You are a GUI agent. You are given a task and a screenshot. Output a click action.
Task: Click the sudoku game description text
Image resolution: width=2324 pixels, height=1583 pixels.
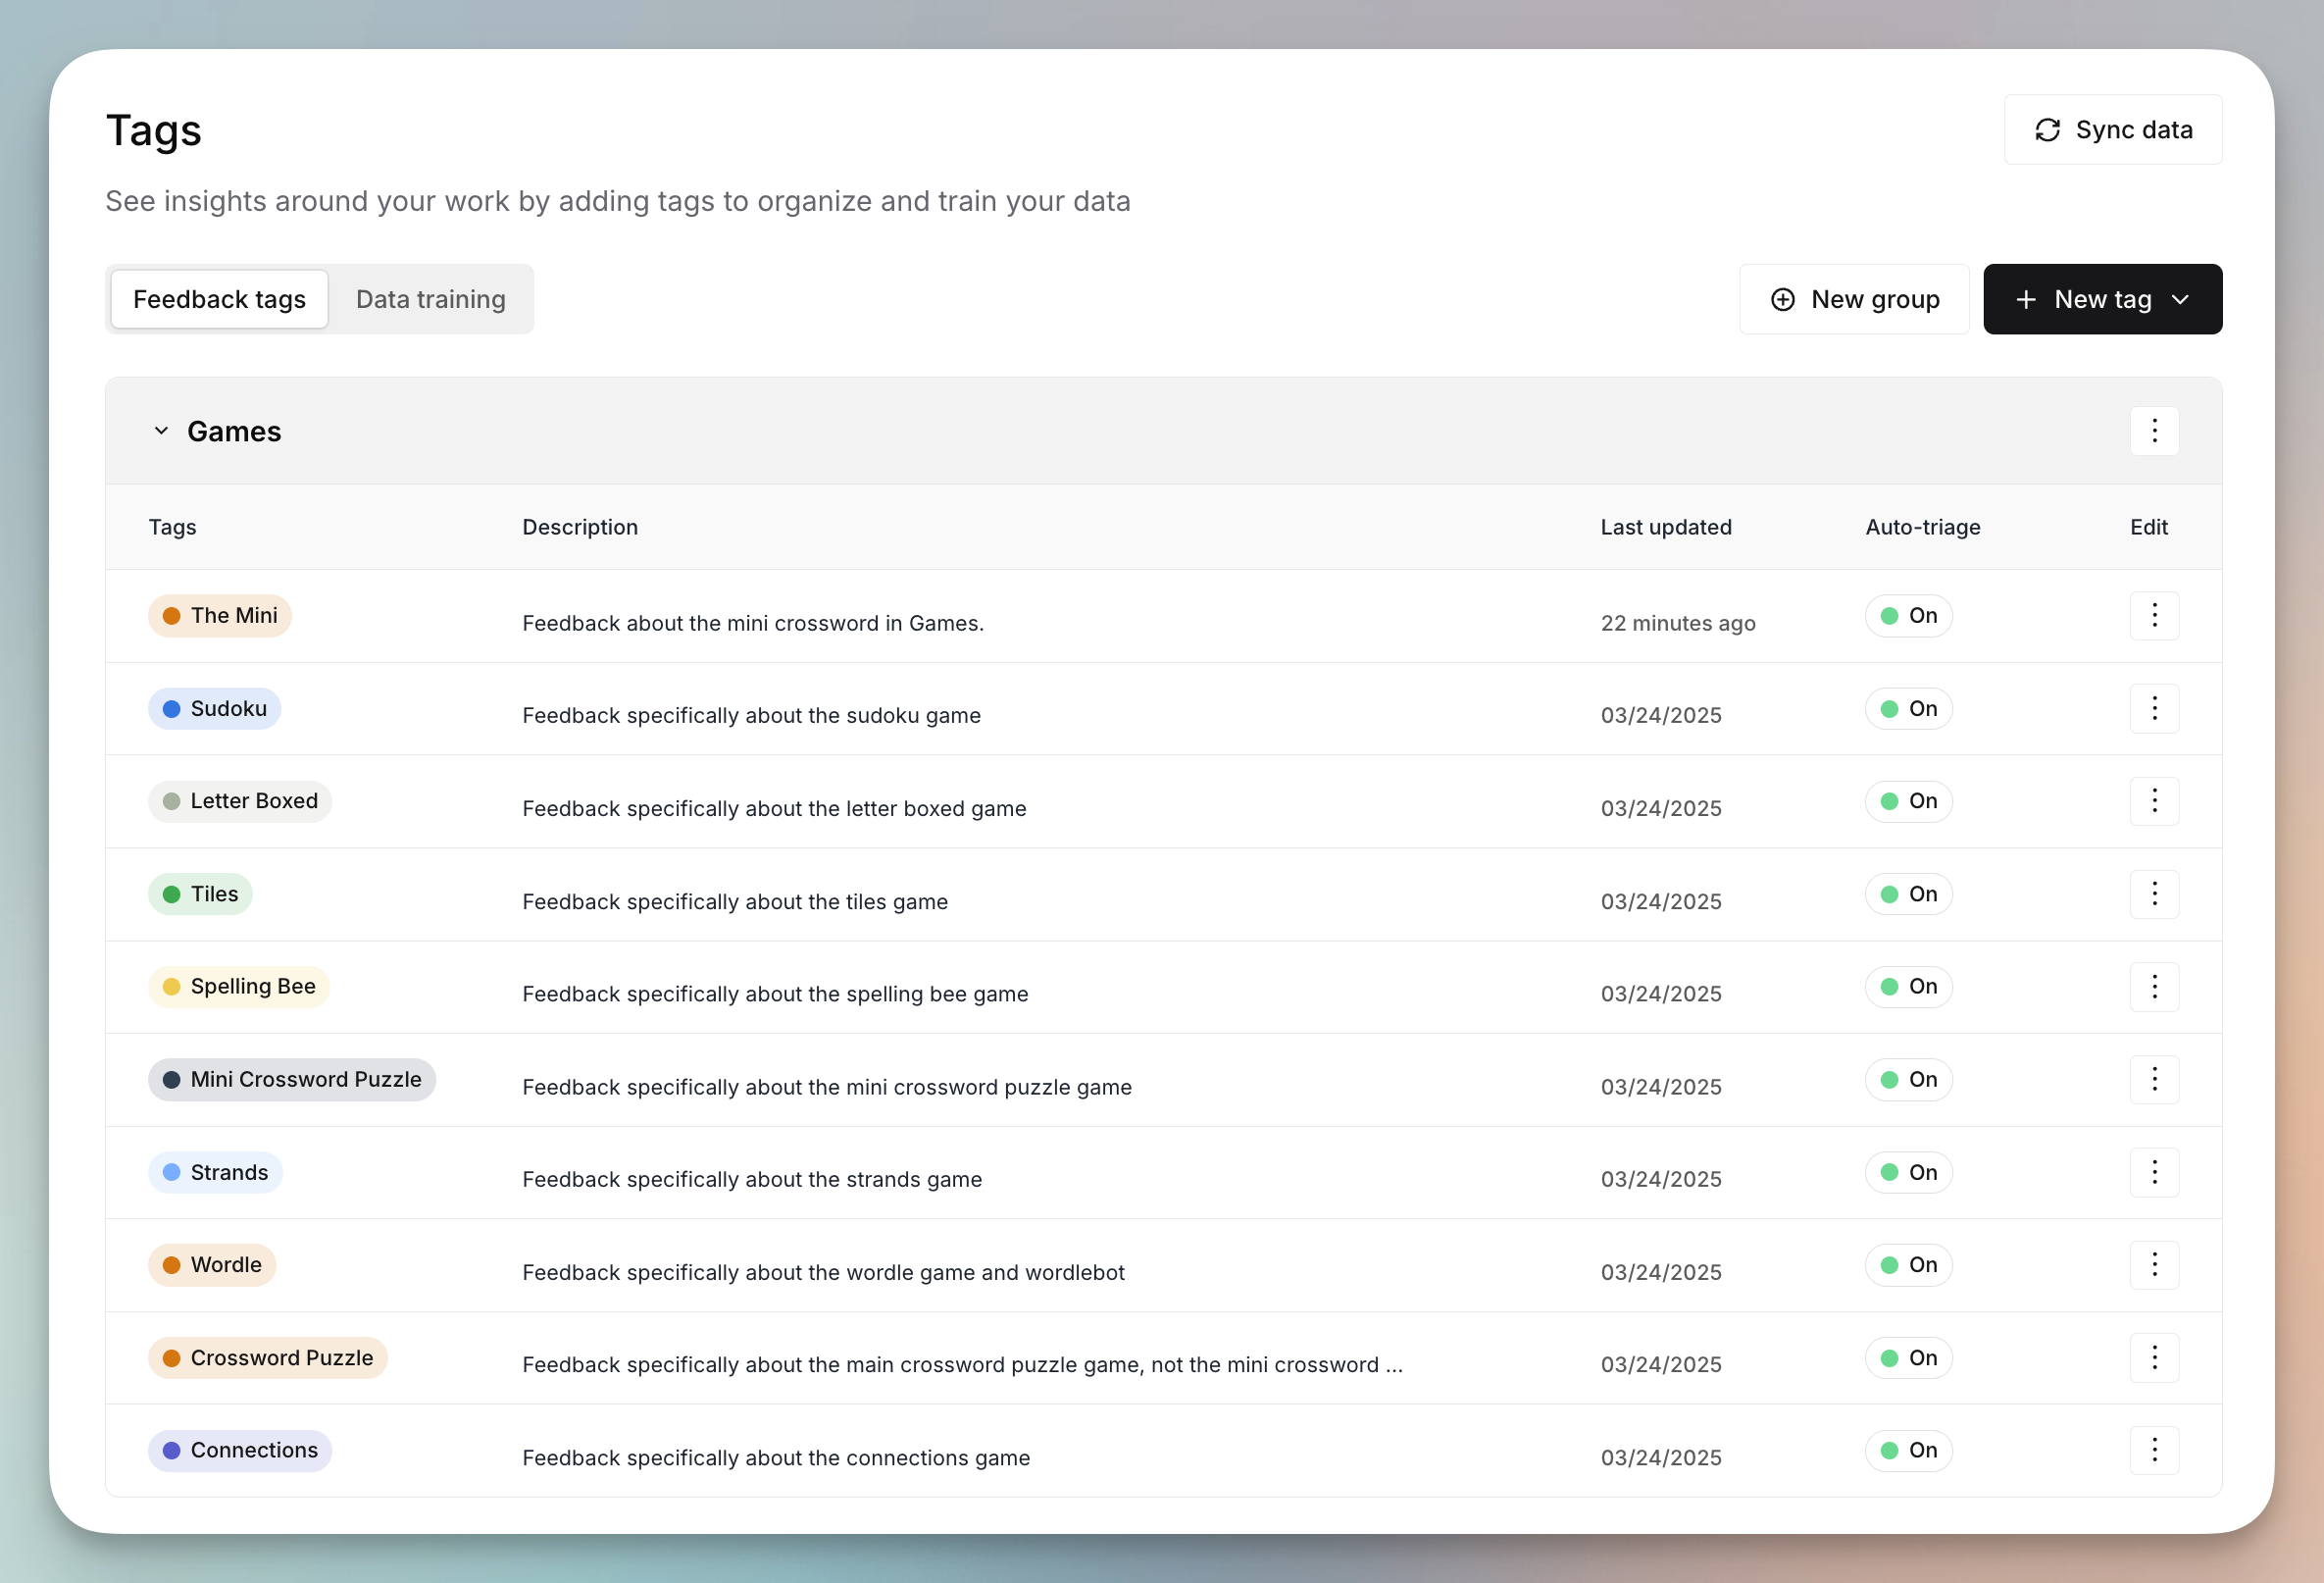click(751, 716)
